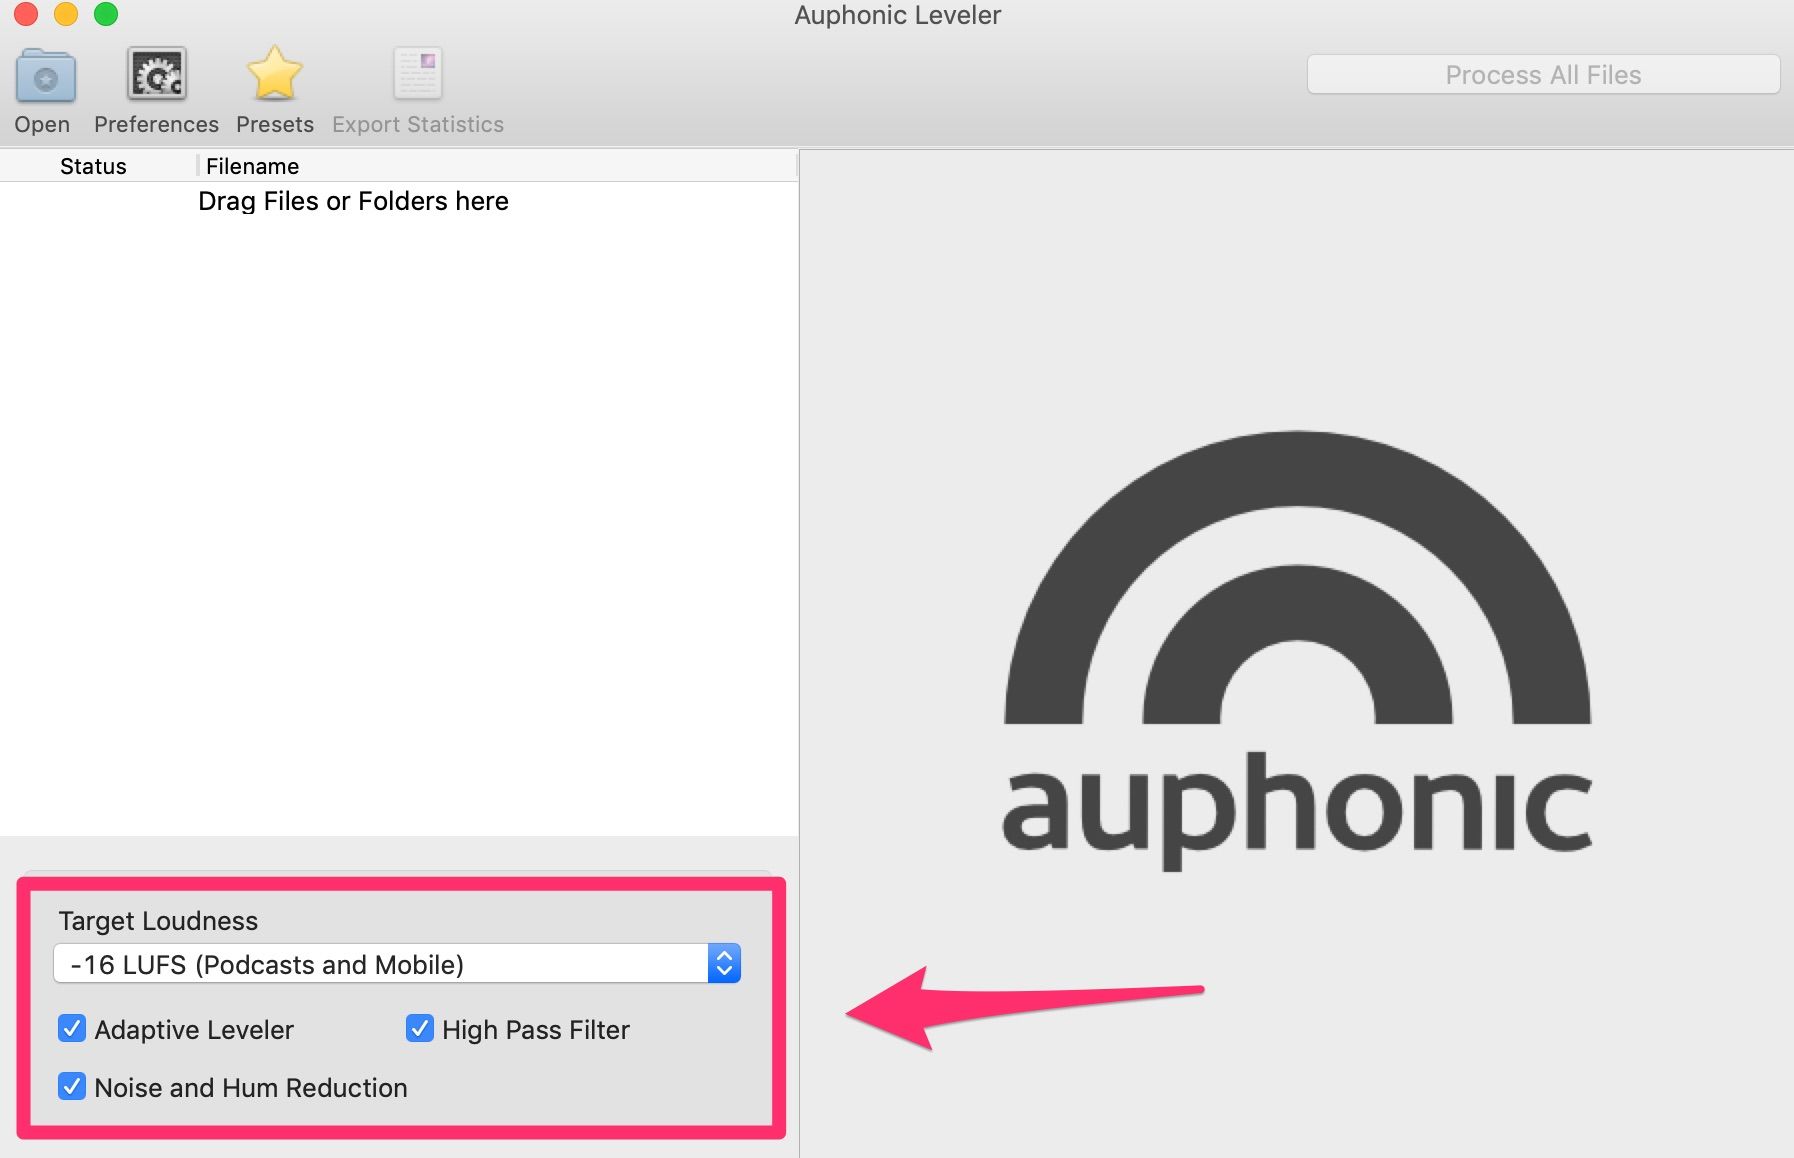Uncheck Noise and Hum Reduction

click(x=72, y=1087)
